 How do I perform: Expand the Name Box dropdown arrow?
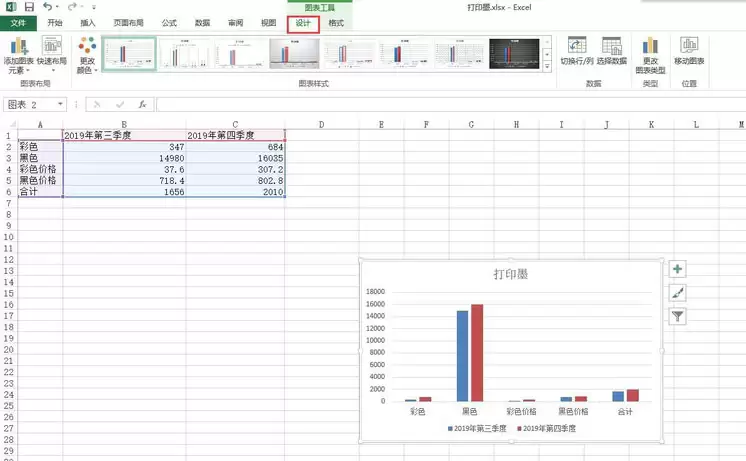(x=60, y=104)
